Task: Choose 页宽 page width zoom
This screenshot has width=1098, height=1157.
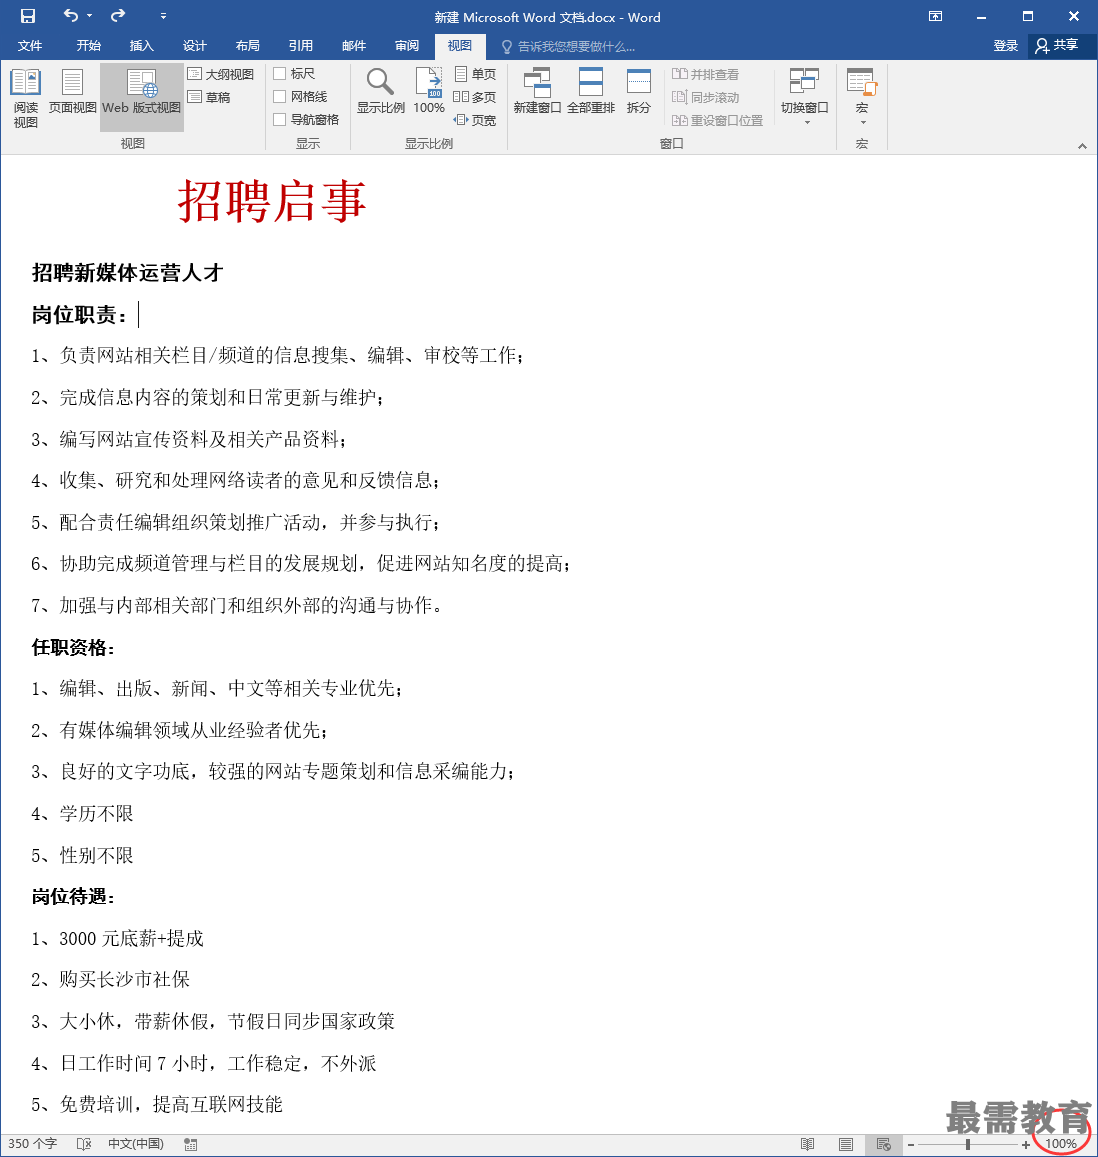Action: [474, 120]
